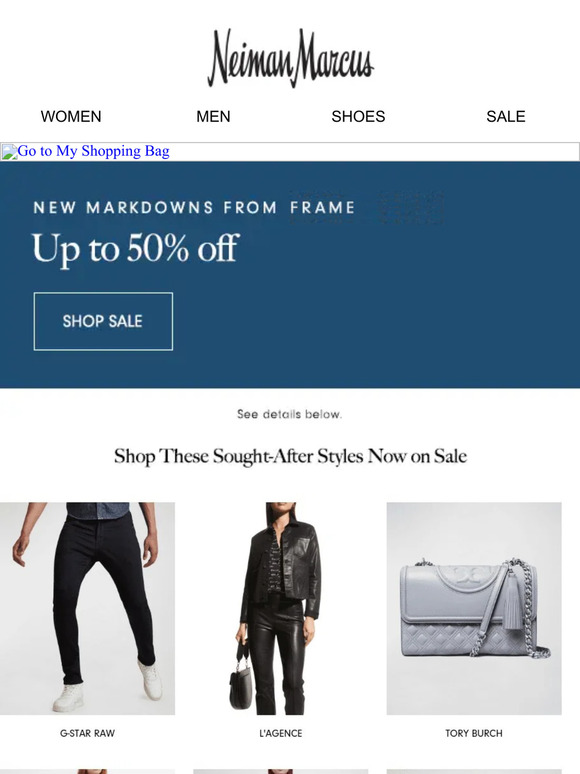Click the G-STAR RAW brand label
Image resolution: width=580 pixels, height=774 pixels.
[x=87, y=734]
